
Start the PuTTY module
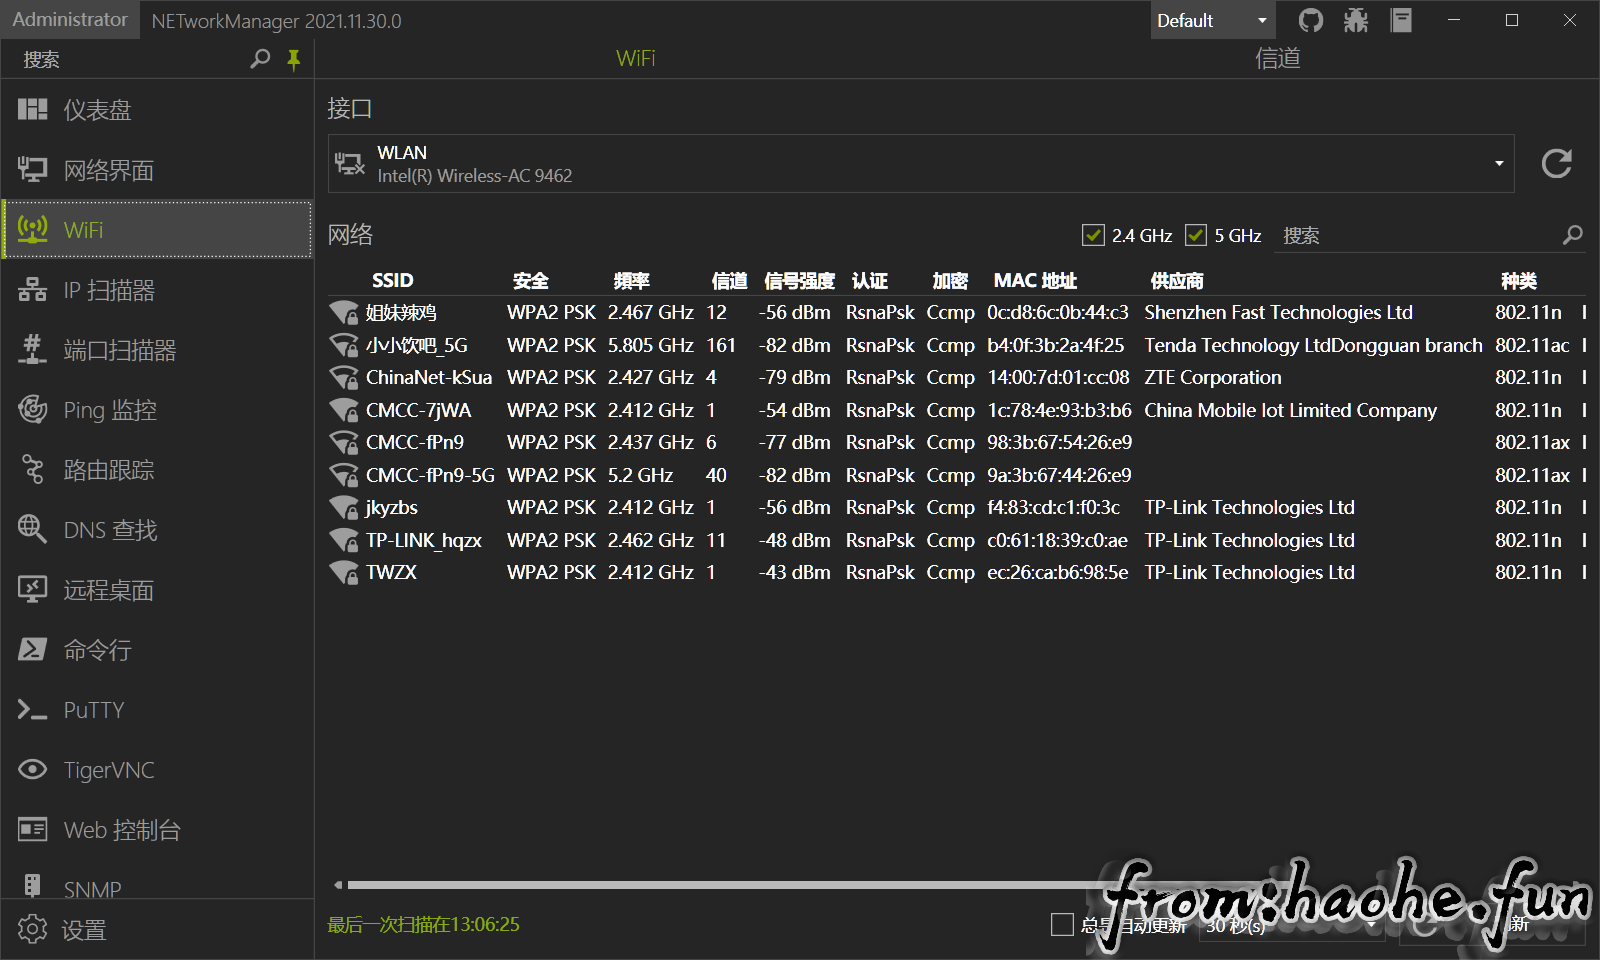(x=93, y=710)
